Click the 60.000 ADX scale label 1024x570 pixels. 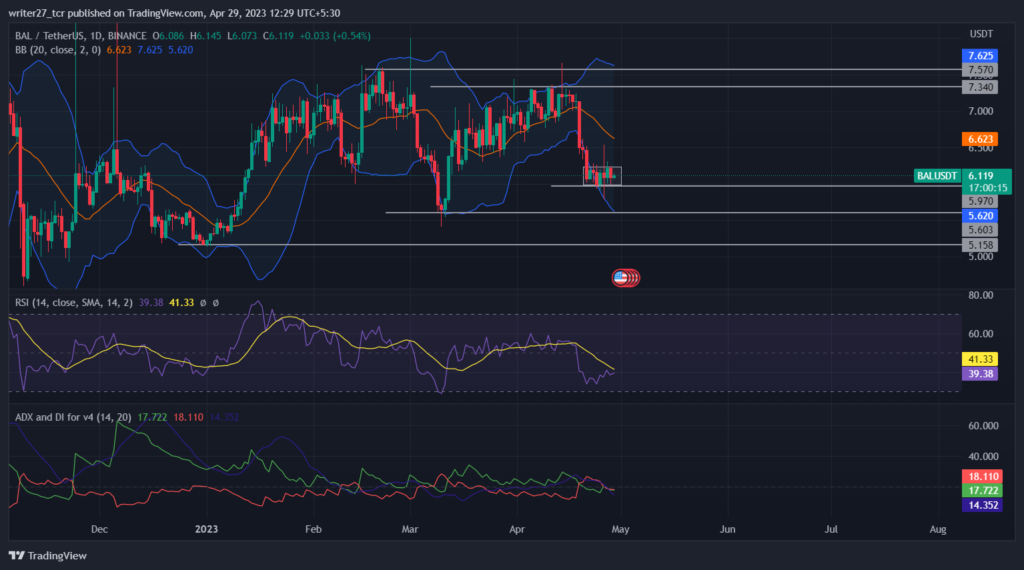coord(983,426)
